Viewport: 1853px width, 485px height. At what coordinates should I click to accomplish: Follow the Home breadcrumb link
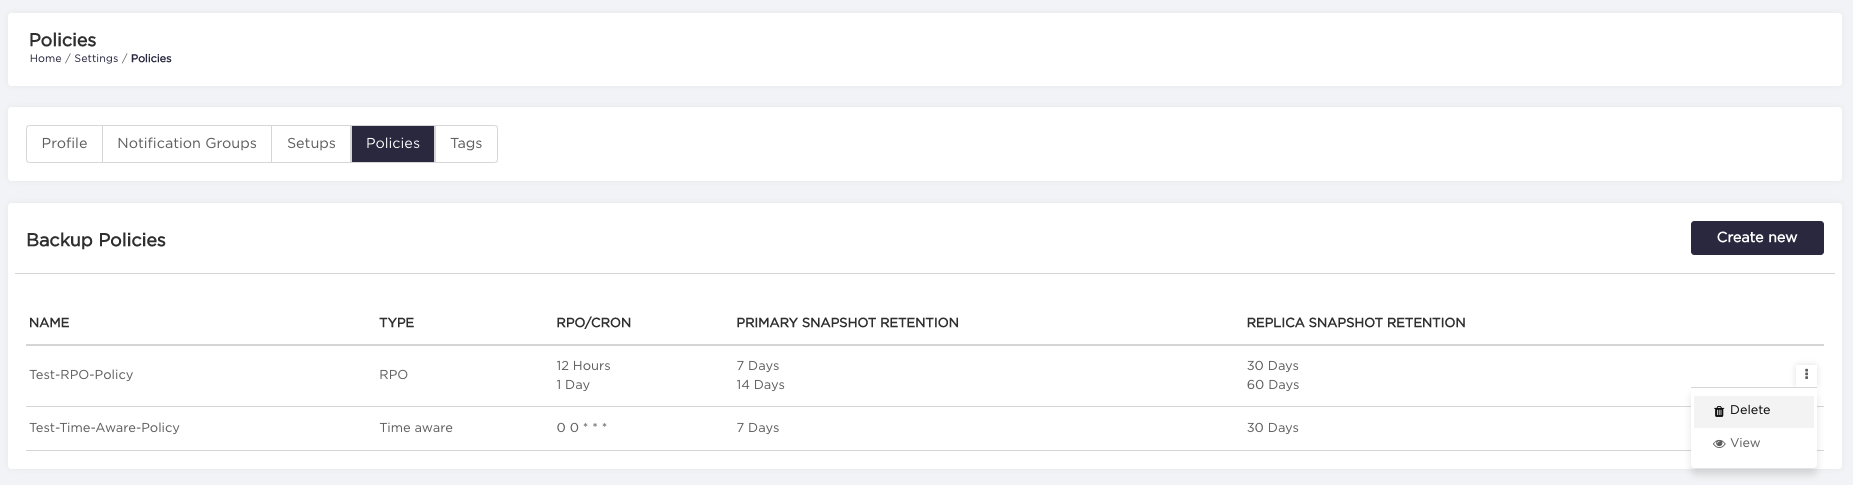coord(45,59)
